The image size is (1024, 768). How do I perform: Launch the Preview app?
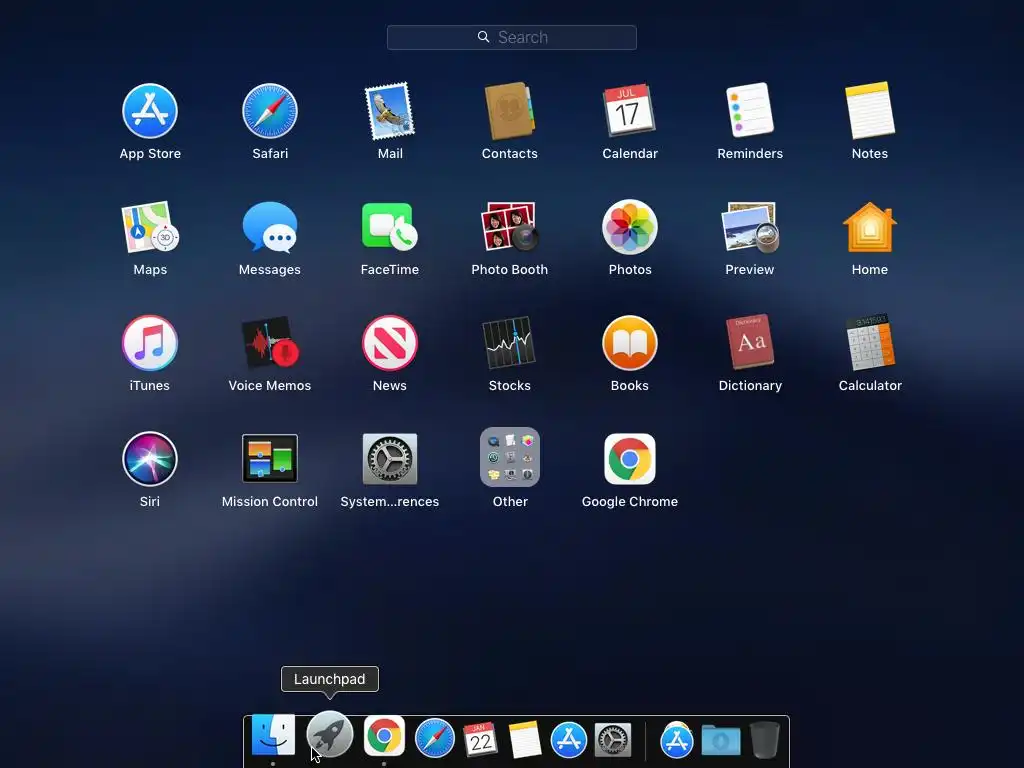(750, 227)
